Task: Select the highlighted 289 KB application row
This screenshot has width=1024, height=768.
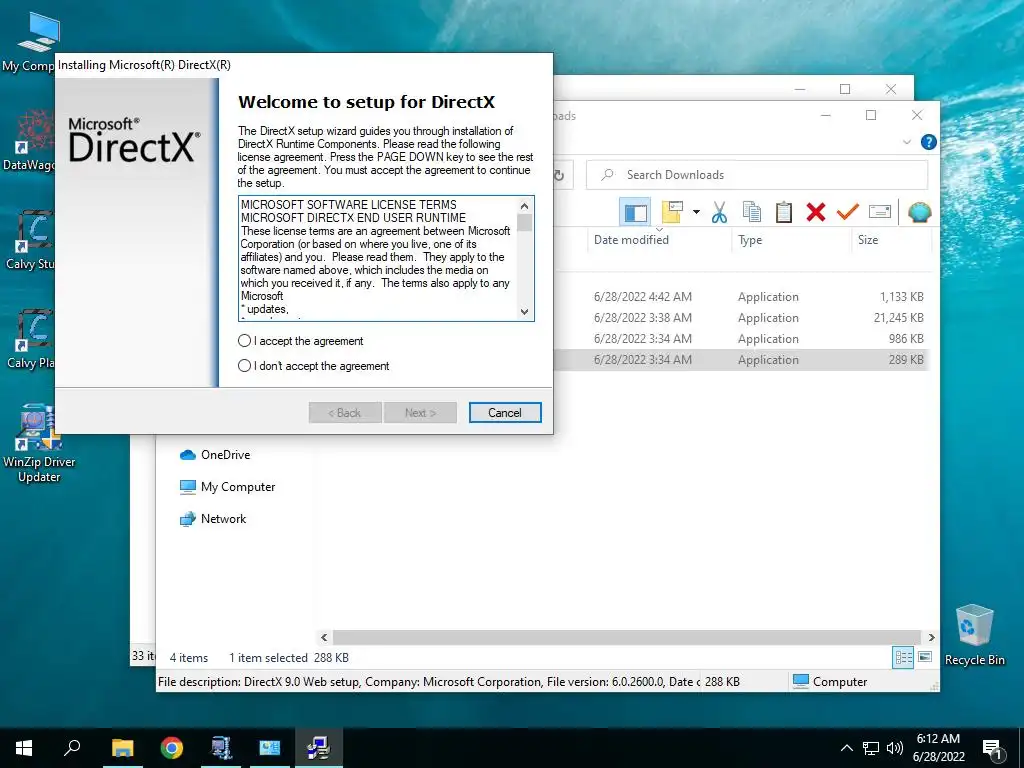Action: click(x=741, y=359)
